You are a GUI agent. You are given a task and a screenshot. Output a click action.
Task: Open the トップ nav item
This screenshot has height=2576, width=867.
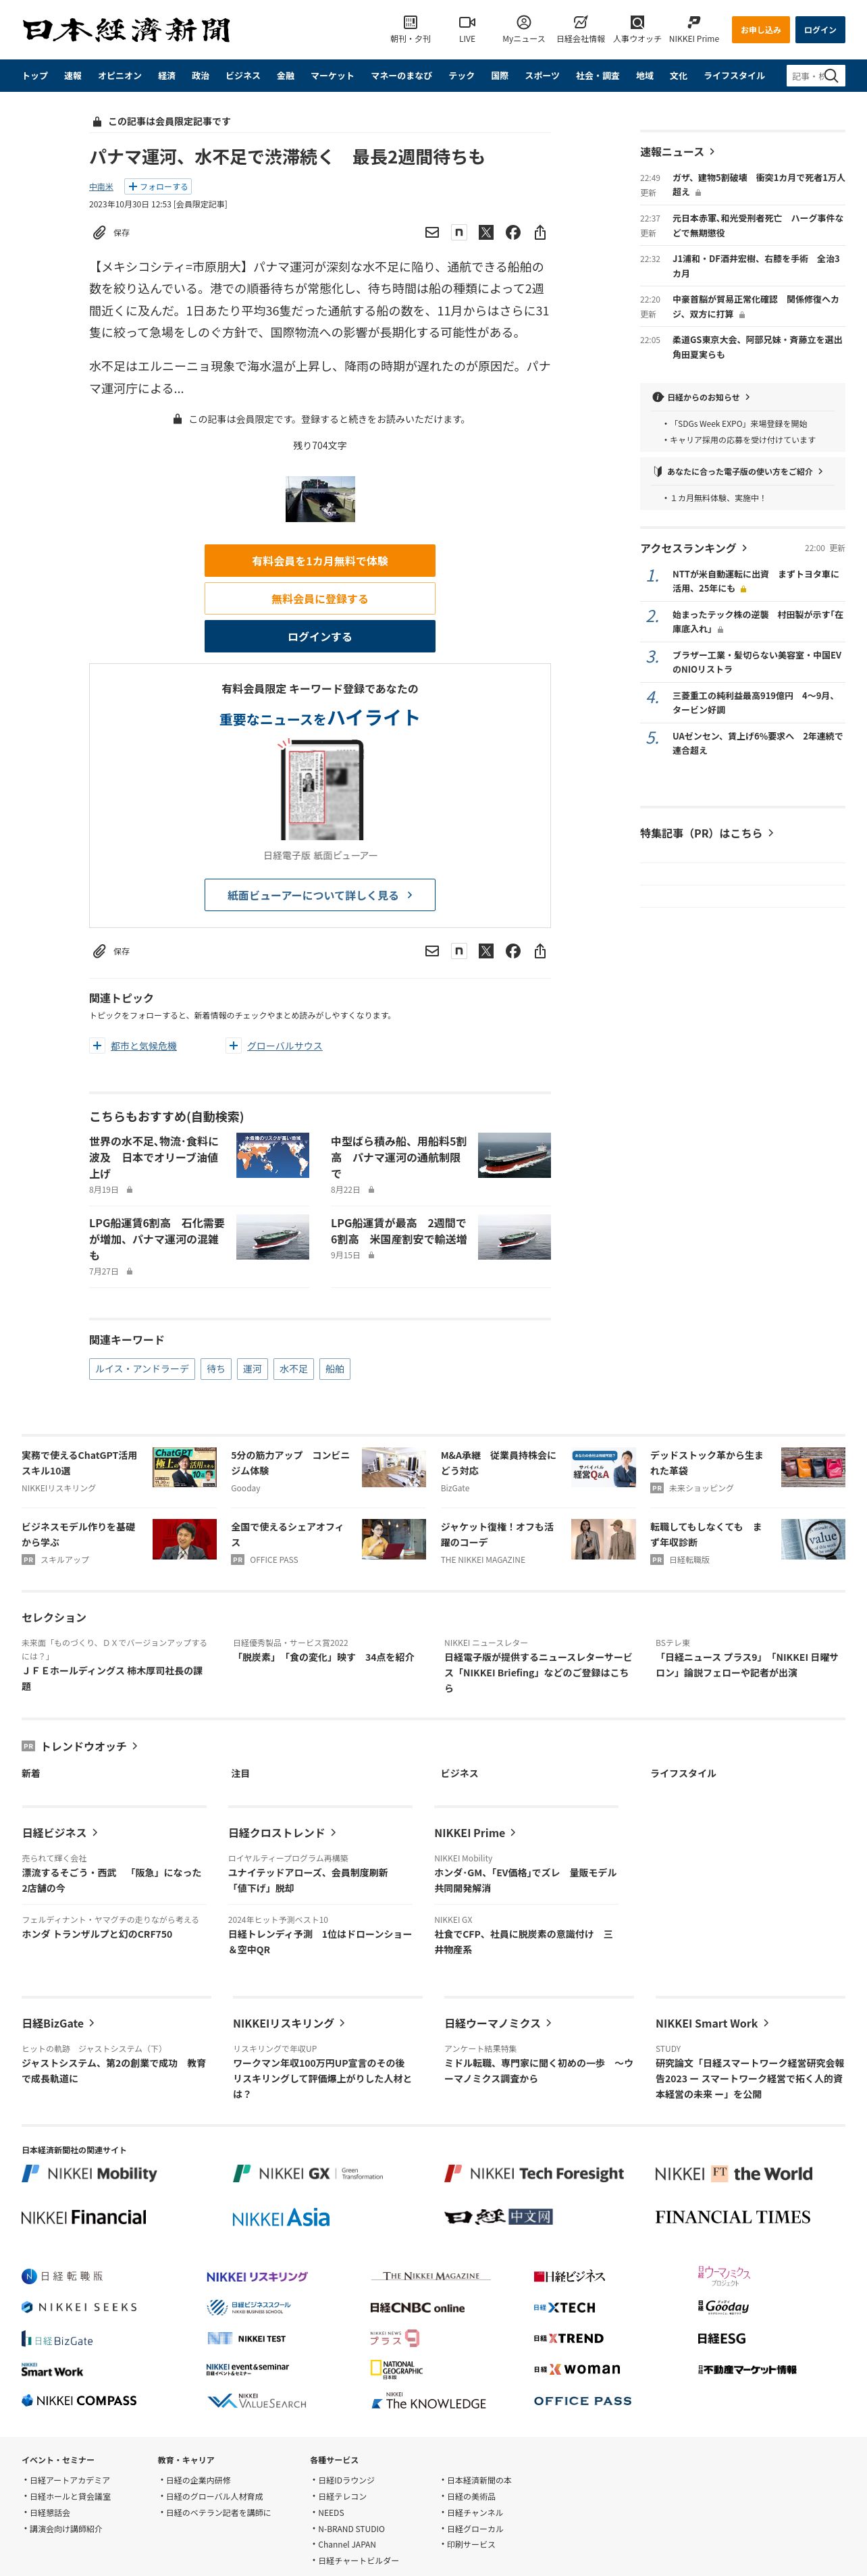(x=35, y=76)
